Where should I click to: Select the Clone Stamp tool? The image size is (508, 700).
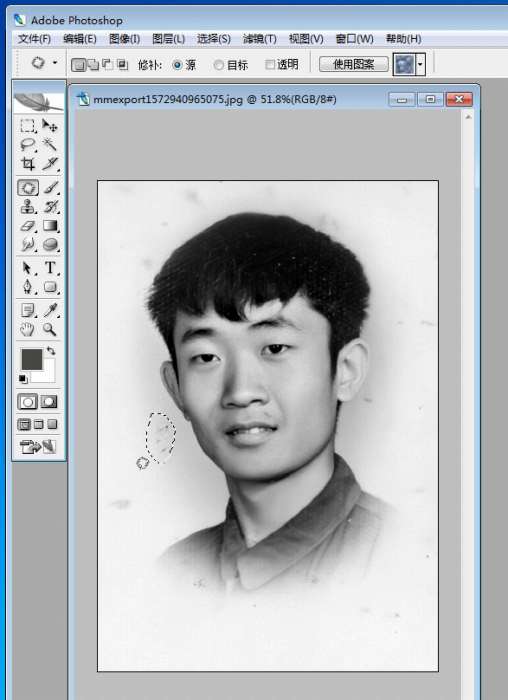point(28,207)
